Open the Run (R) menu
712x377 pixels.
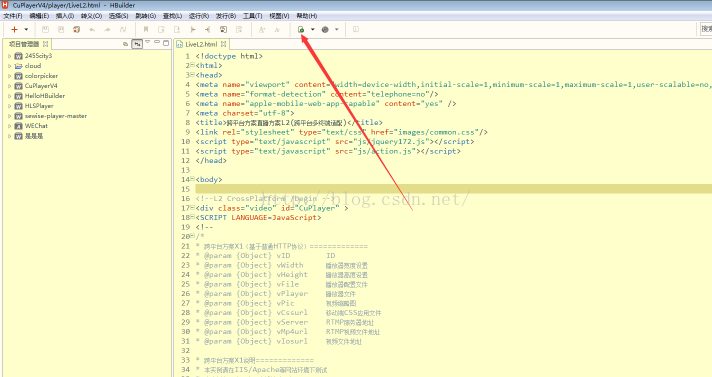tap(199, 16)
